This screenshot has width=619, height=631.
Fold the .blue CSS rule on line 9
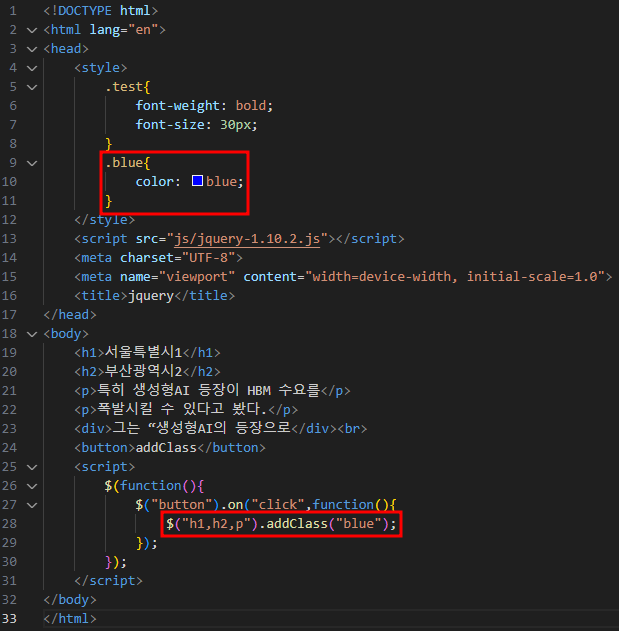[32, 163]
